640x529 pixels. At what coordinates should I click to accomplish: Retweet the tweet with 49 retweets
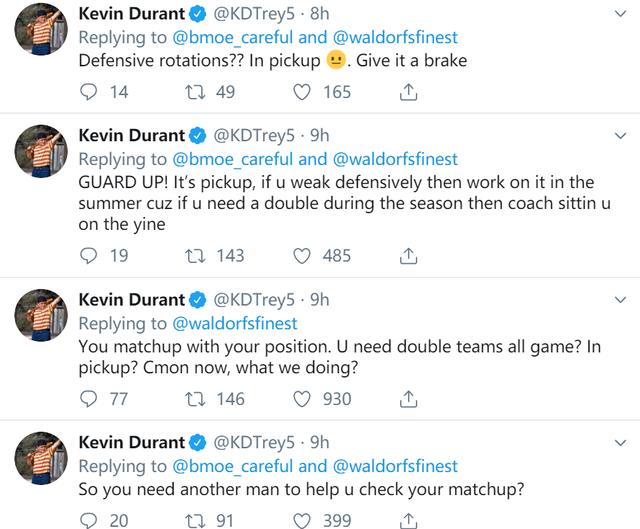tap(195, 92)
